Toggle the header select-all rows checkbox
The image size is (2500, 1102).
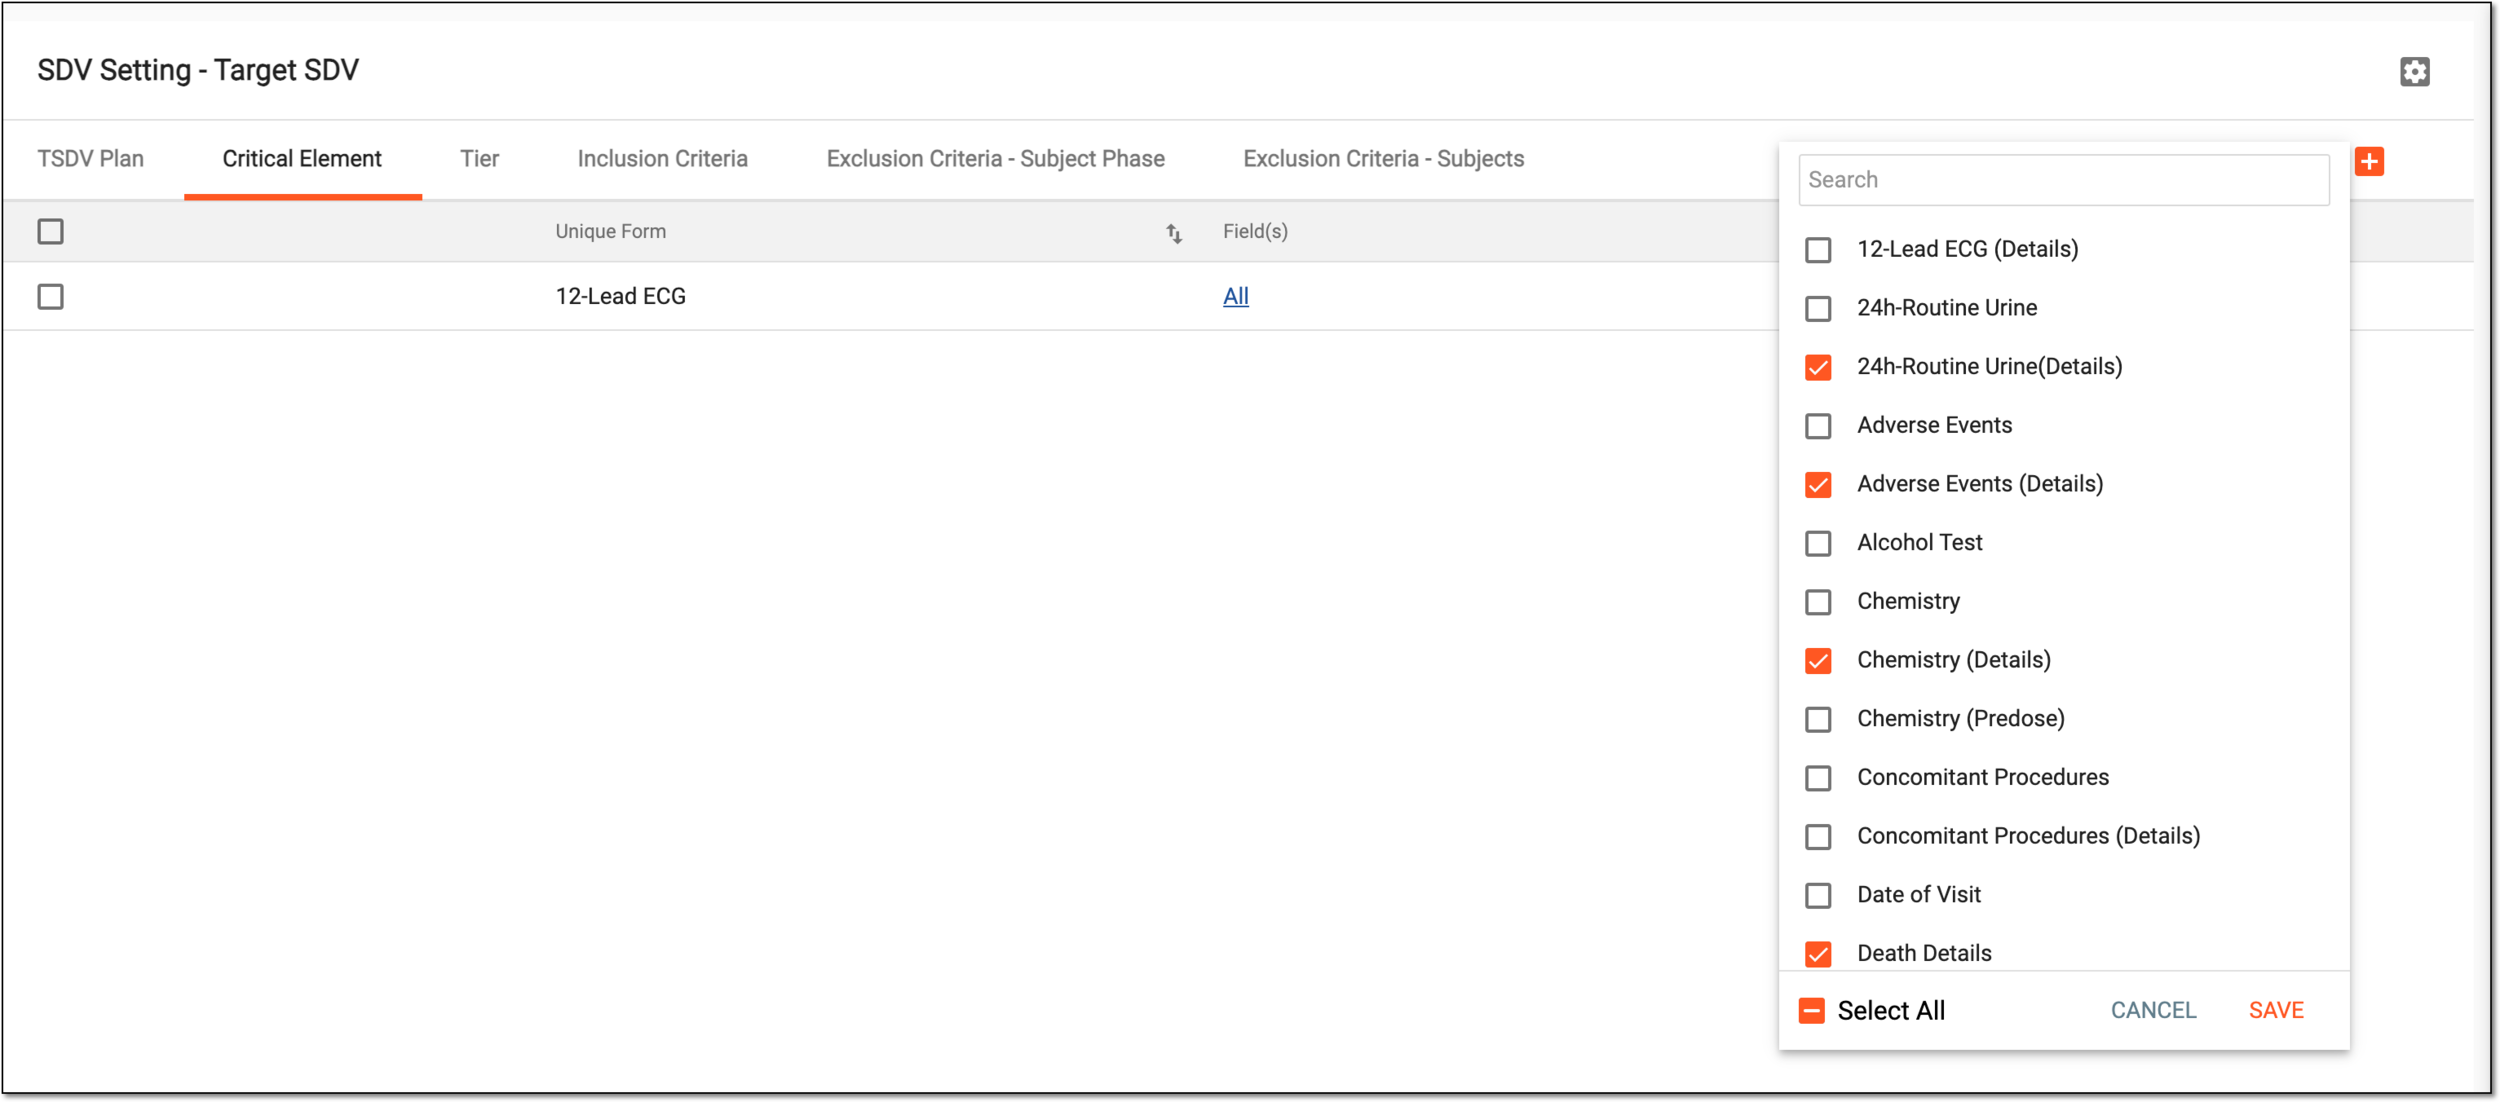[50, 231]
